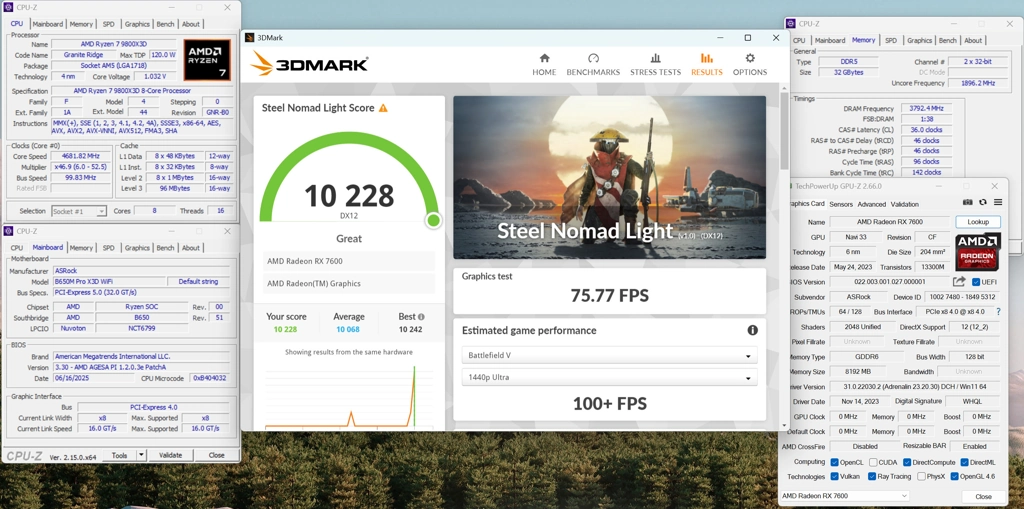This screenshot has height=509, width=1024.
Task: Click the Bus Interface question mark in GPU-Z
Action: click(997, 312)
